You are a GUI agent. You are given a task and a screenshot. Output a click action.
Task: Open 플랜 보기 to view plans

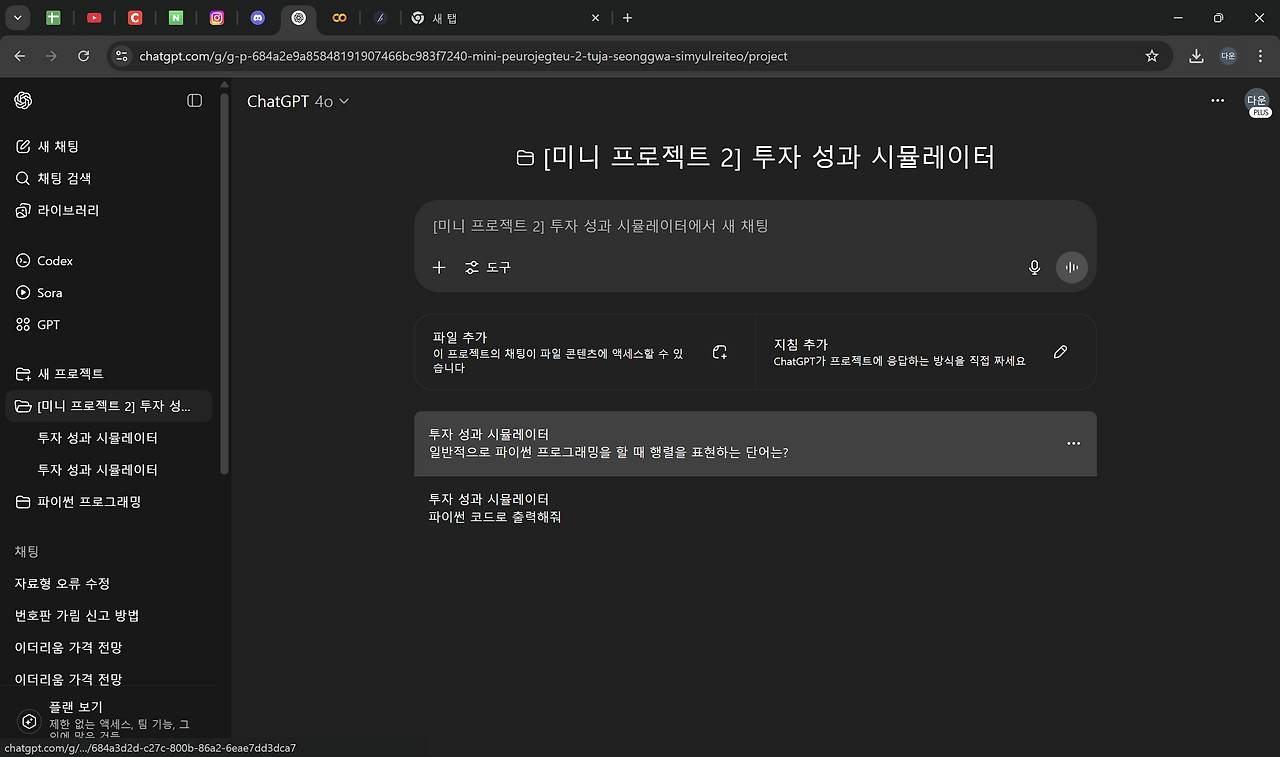coord(109,721)
